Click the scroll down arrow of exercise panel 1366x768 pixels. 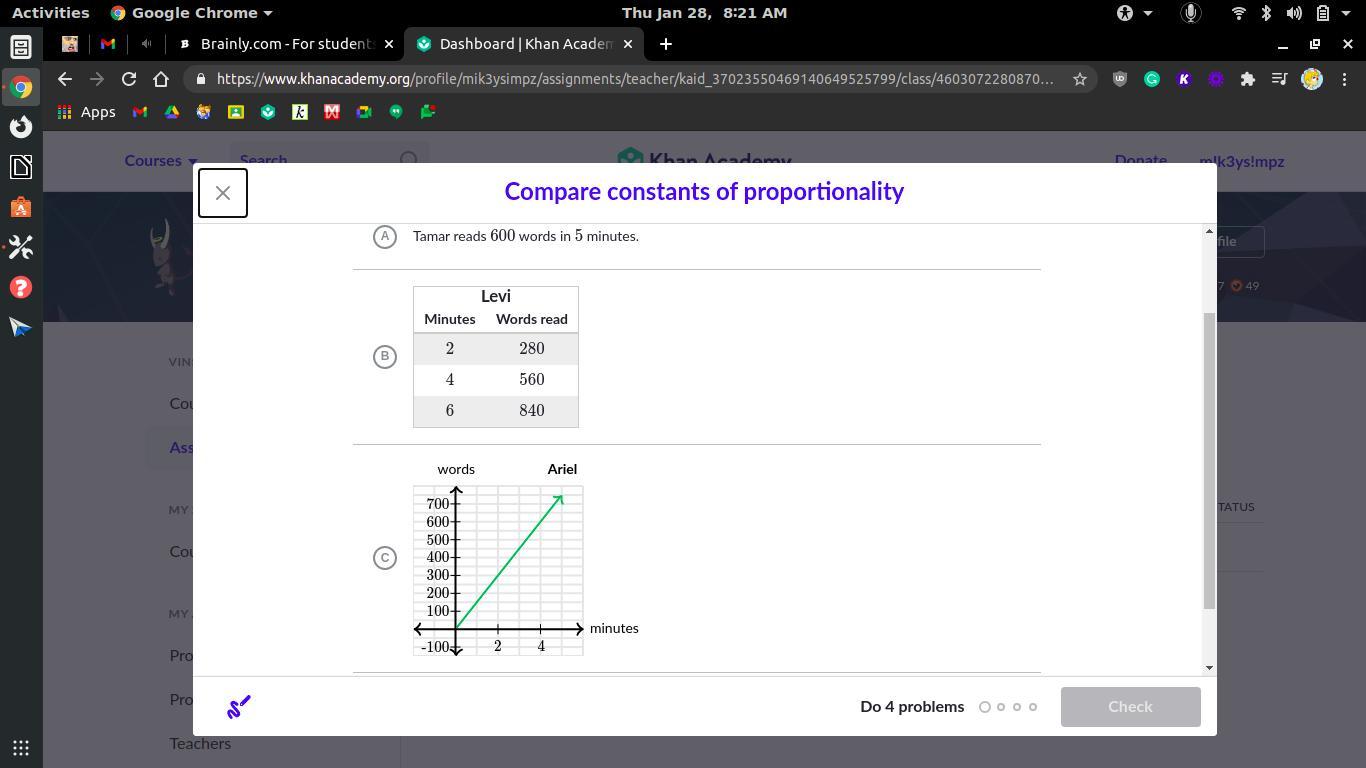pyautogui.click(x=1209, y=667)
